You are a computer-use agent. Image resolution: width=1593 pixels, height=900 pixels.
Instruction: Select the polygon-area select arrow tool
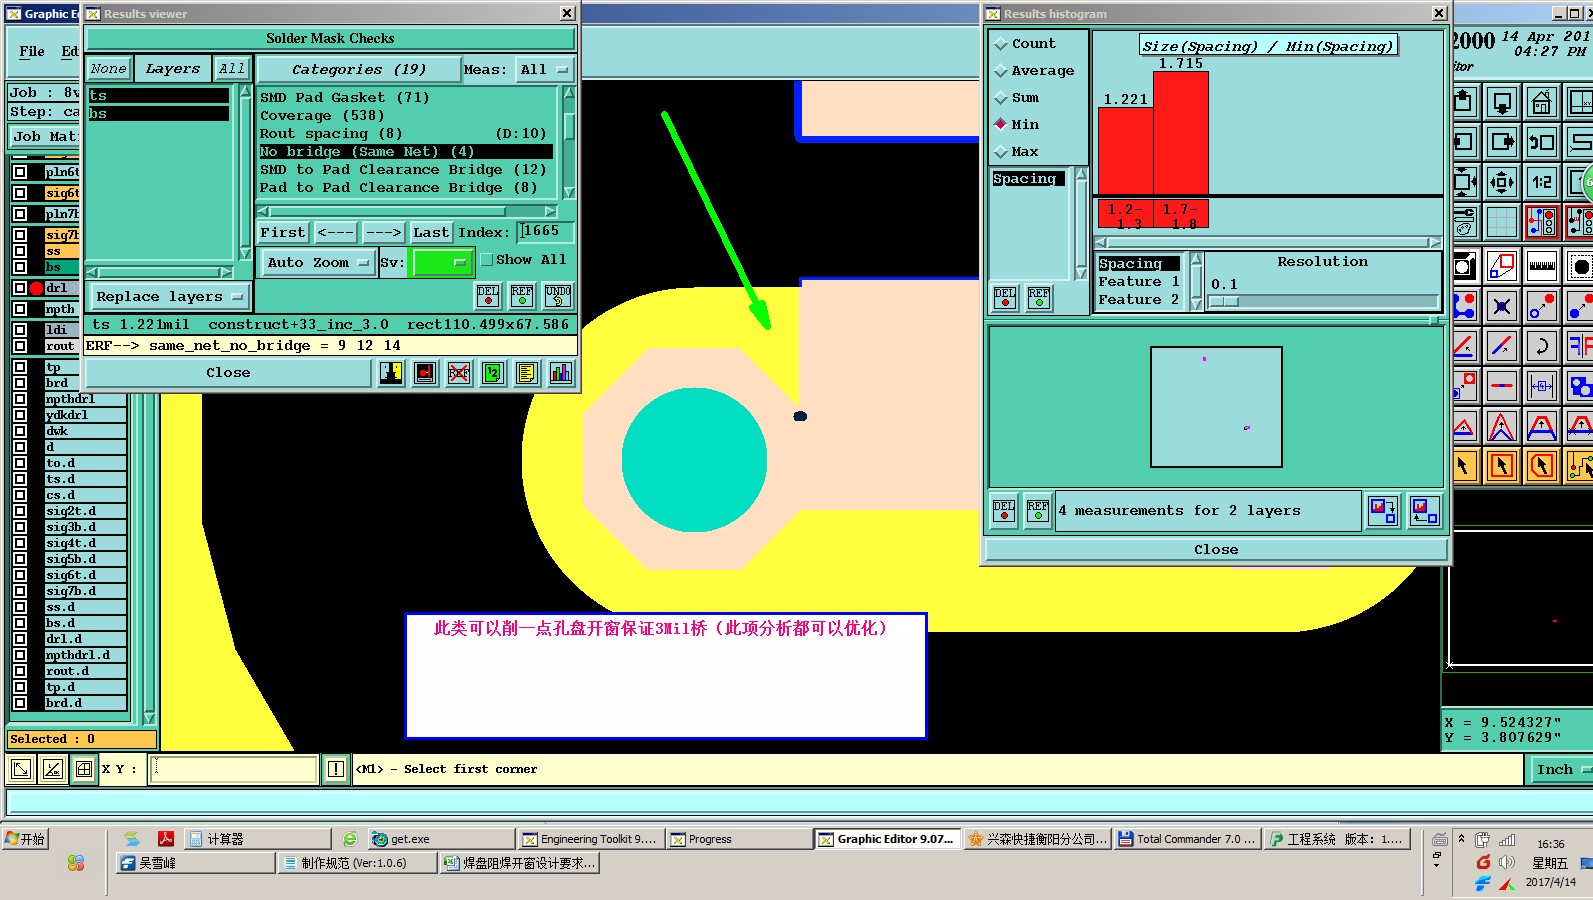pos(1541,466)
